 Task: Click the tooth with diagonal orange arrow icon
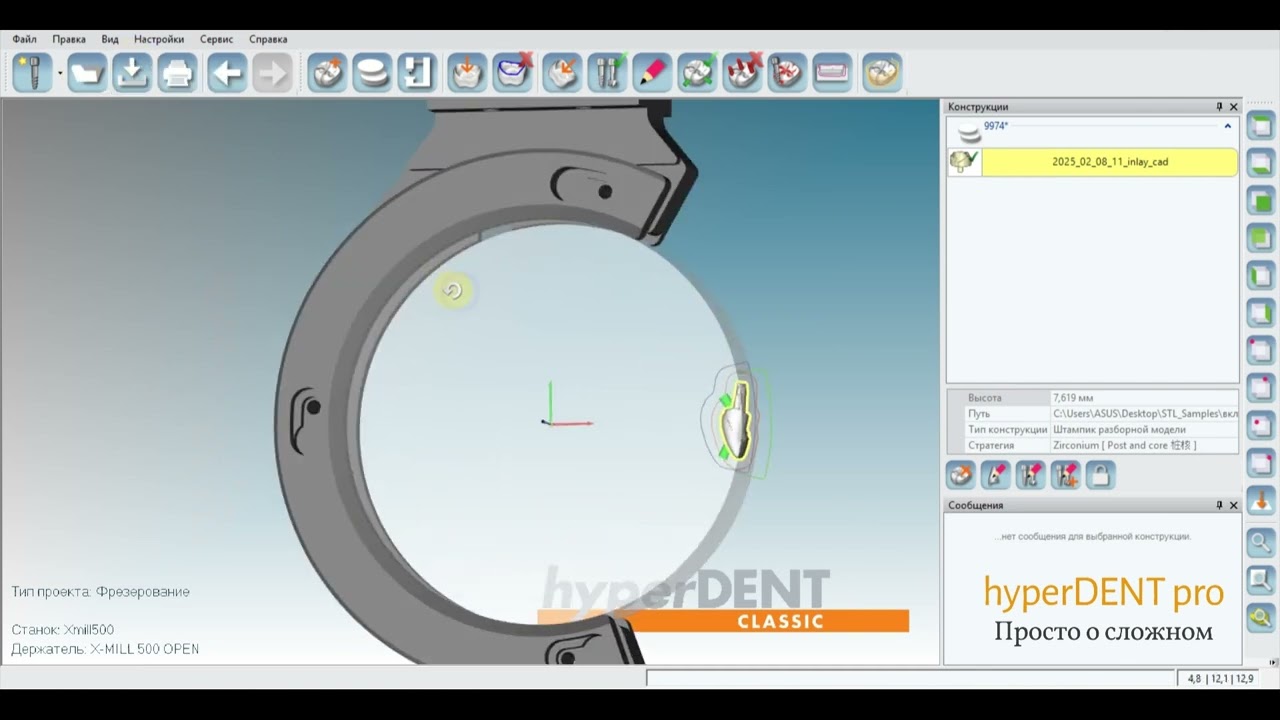pos(562,73)
